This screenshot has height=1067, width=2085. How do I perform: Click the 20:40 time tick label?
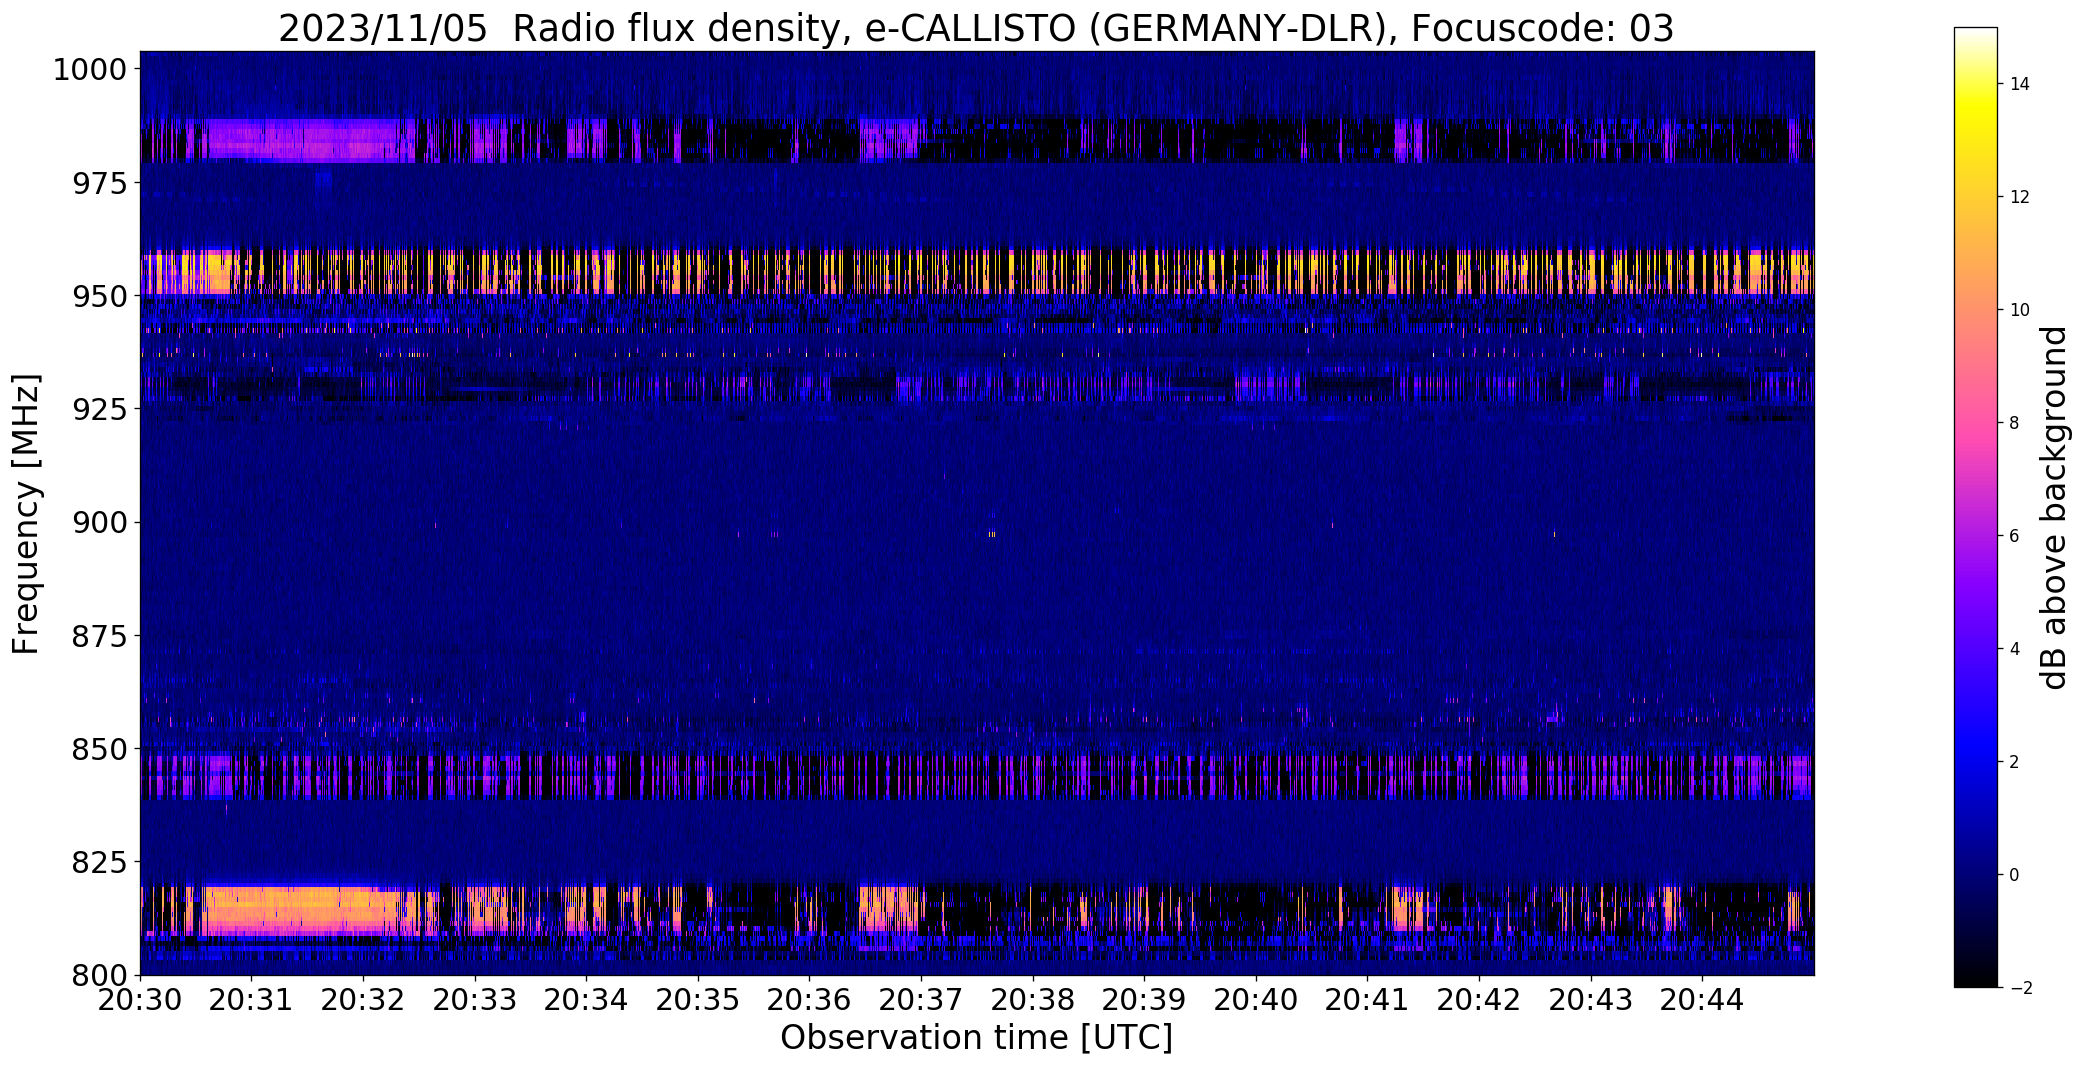1256,999
